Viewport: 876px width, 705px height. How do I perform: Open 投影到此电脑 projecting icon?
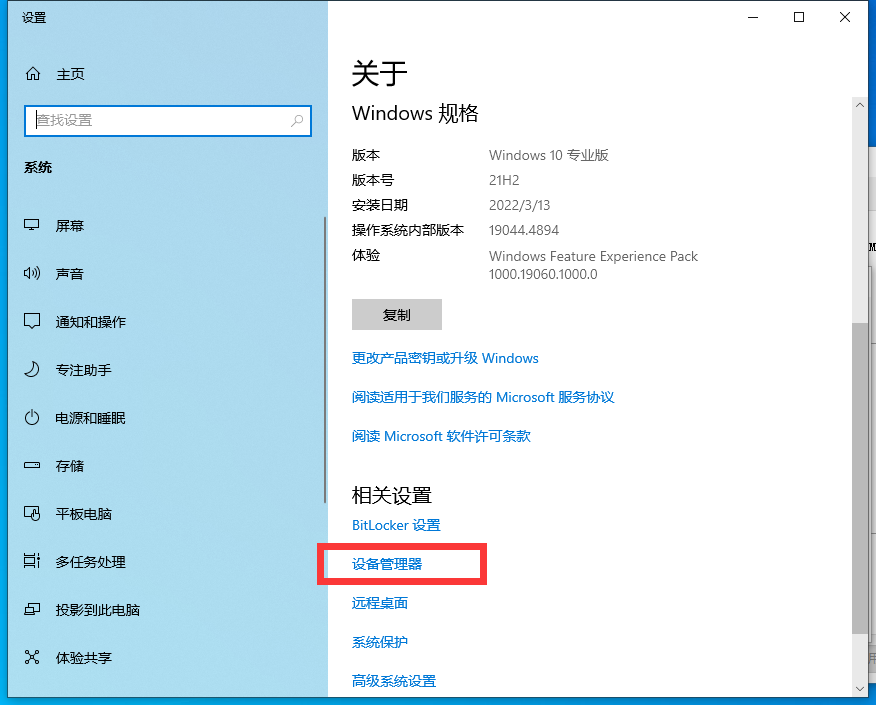tap(32, 609)
